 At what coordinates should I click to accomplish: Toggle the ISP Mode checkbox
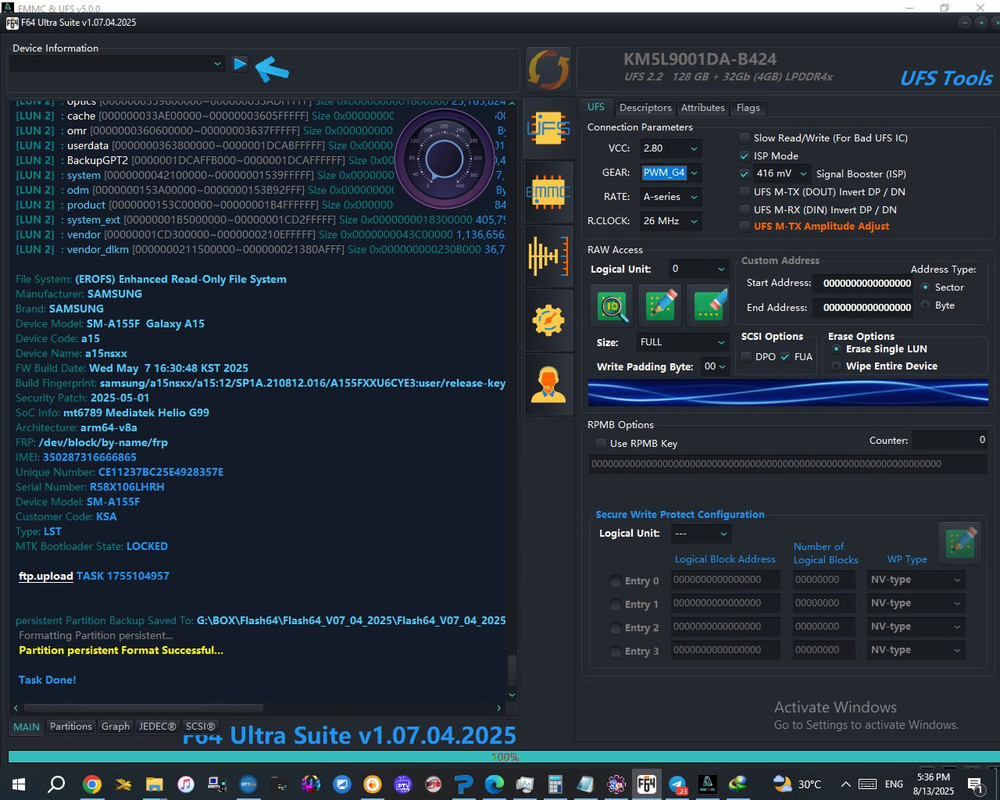click(744, 156)
